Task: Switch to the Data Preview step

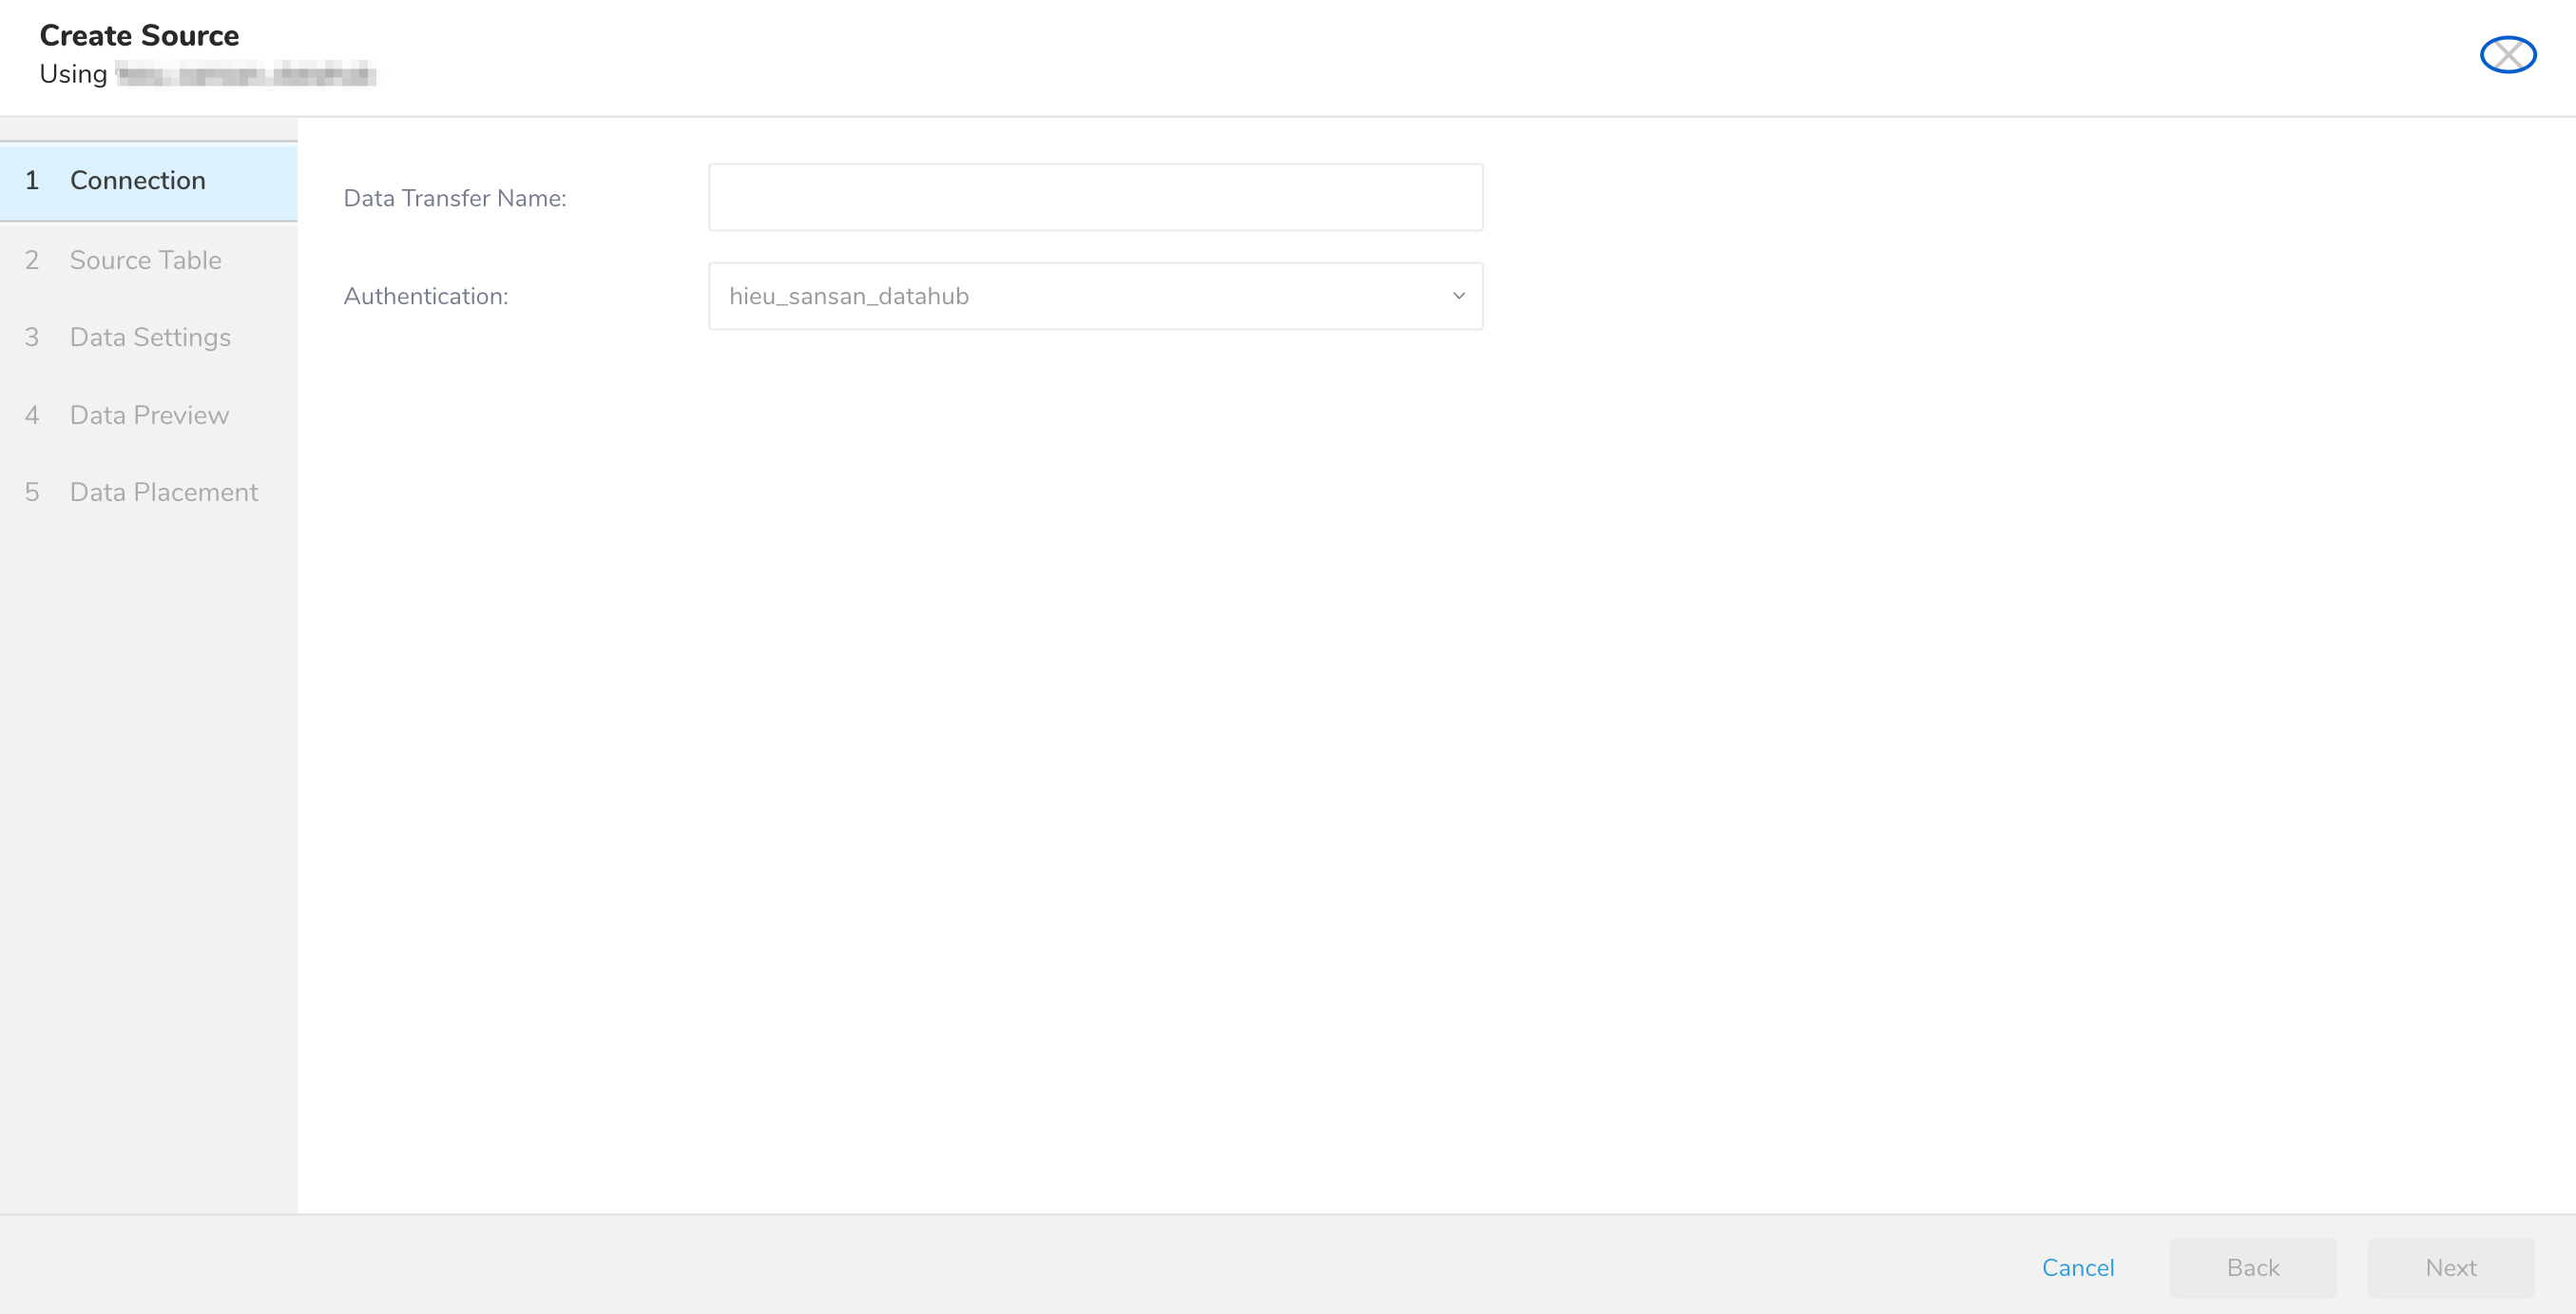Action: click(149, 415)
